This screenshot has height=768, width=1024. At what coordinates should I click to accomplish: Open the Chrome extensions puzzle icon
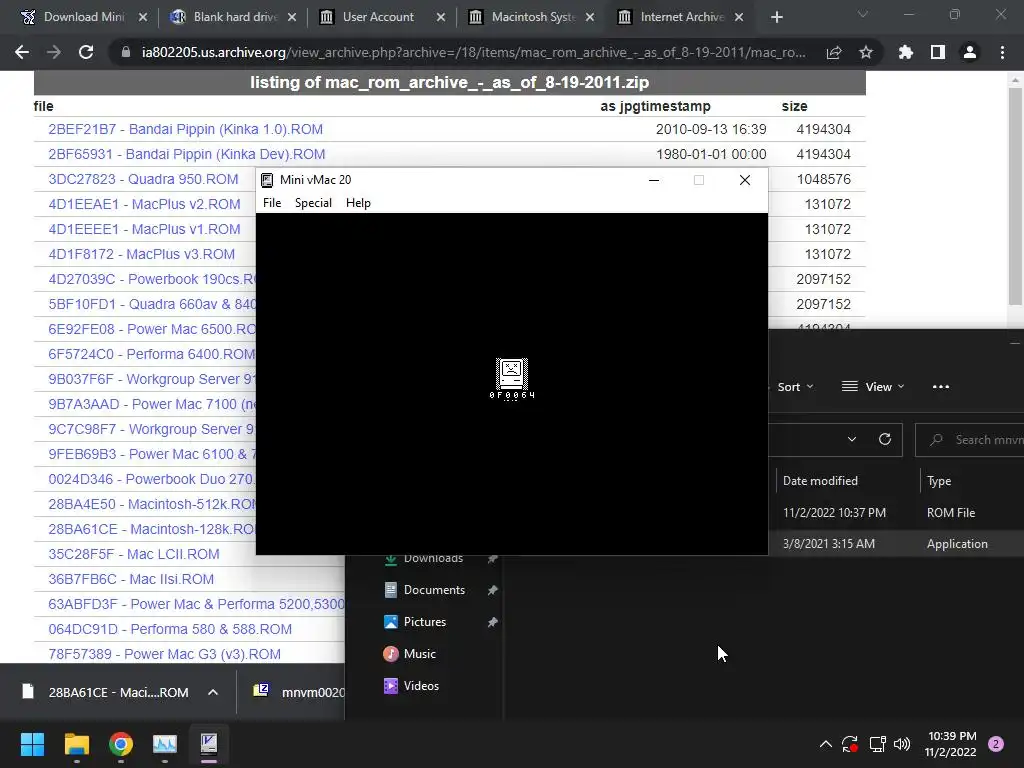tap(906, 52)
